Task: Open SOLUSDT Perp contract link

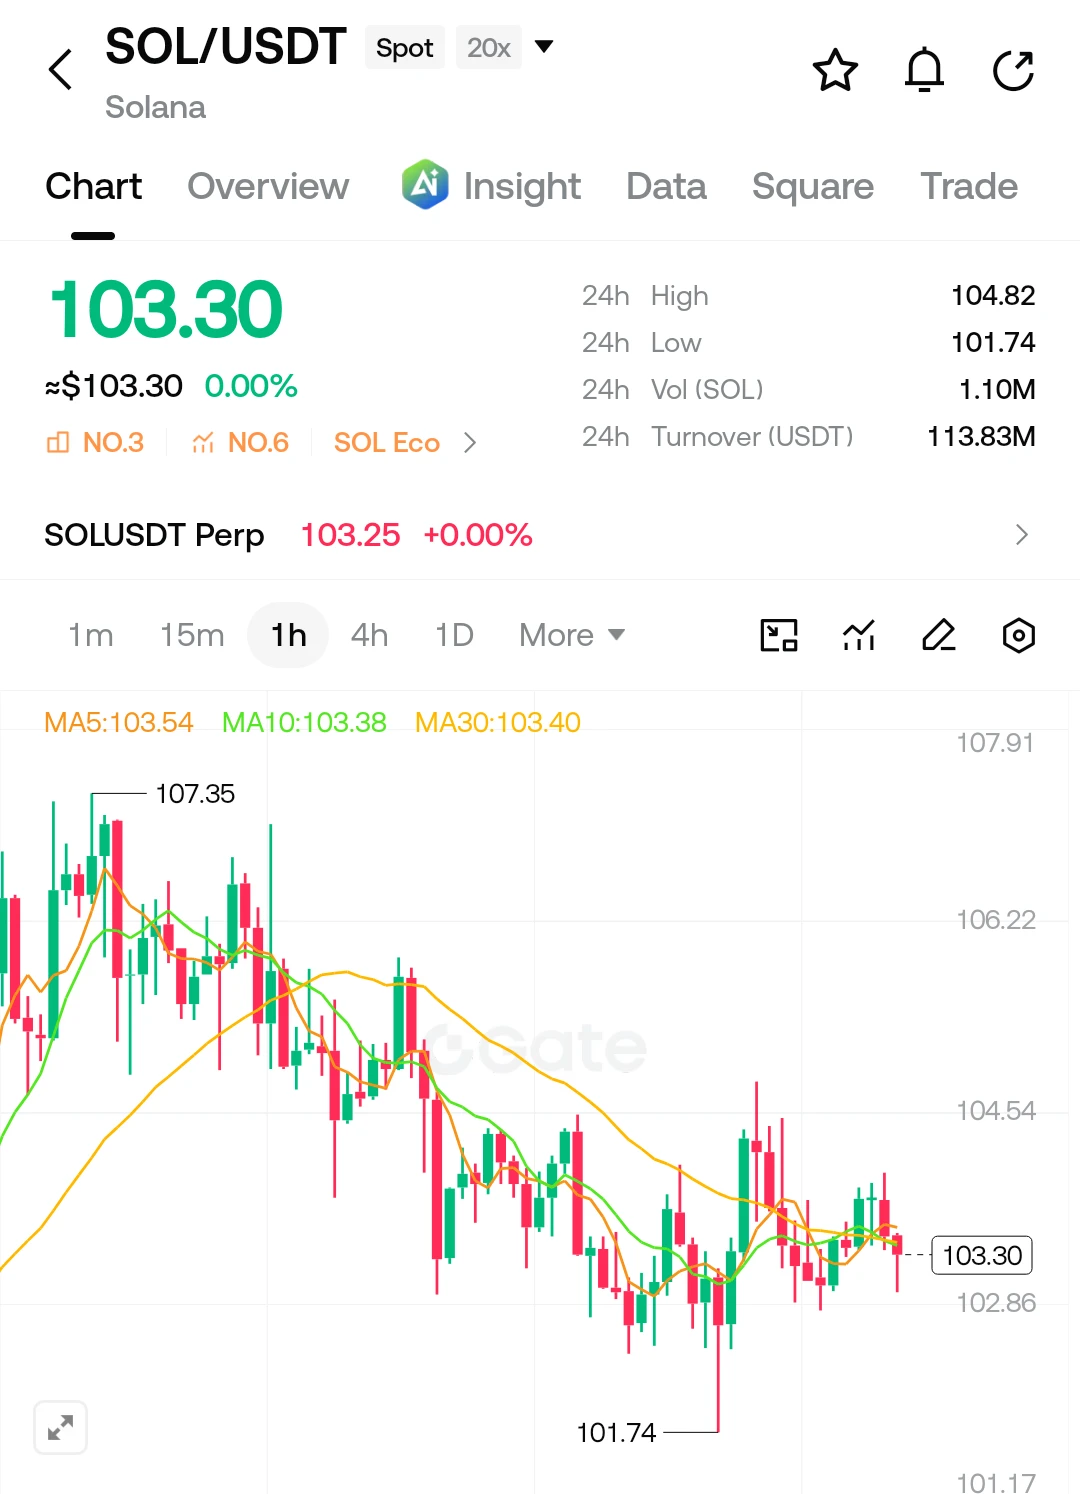Action: [x=154, y=535]
